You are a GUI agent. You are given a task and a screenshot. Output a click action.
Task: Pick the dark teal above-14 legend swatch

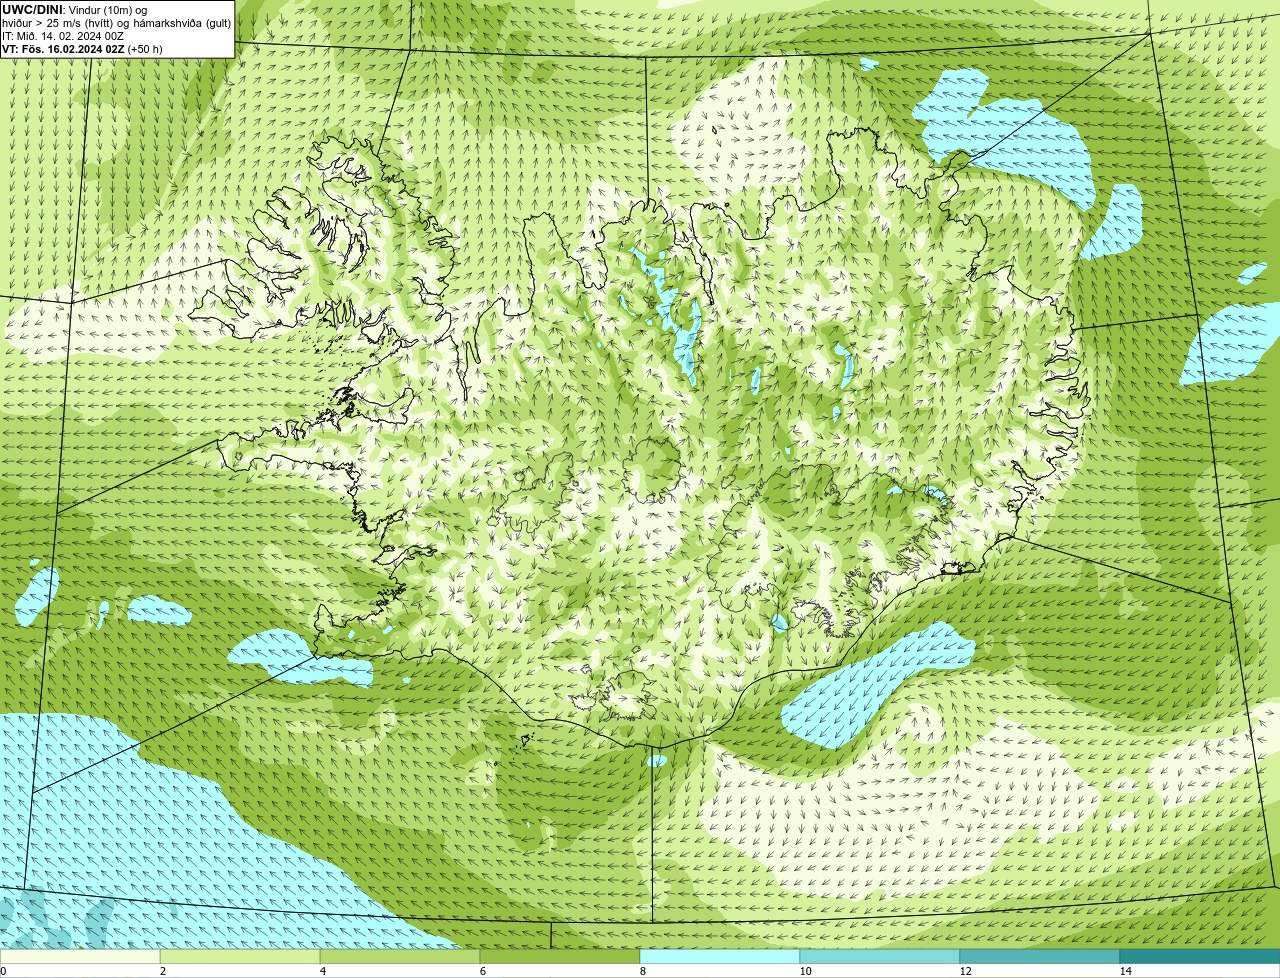pos(1200,956)
